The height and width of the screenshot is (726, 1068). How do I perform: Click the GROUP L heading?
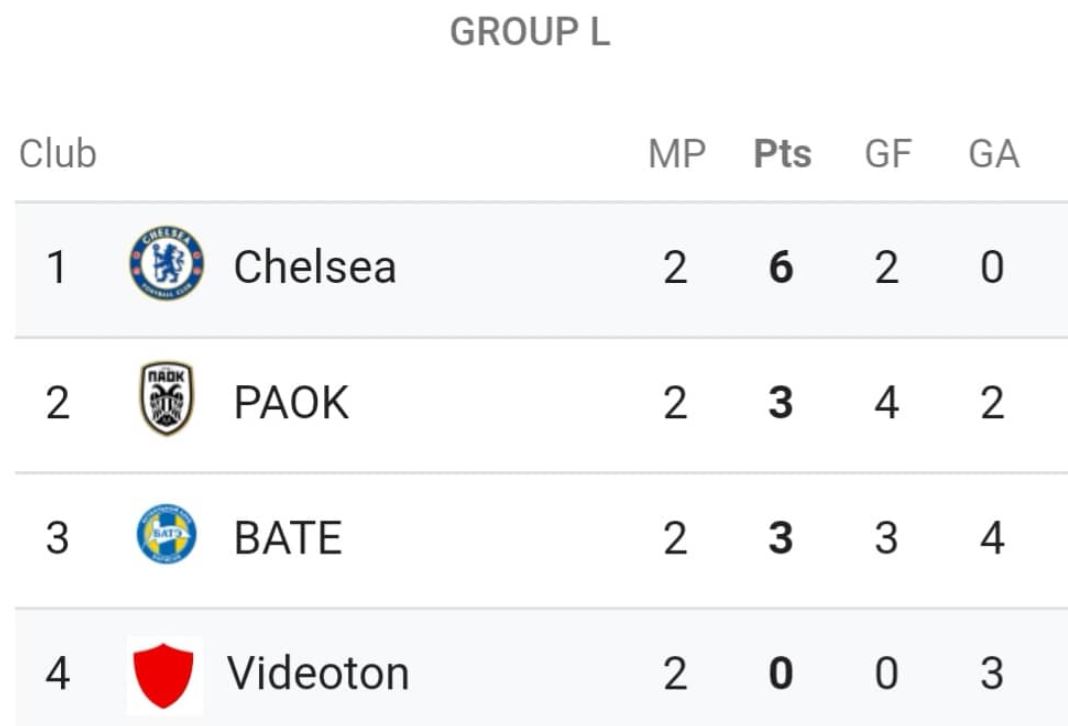[530, 32]
